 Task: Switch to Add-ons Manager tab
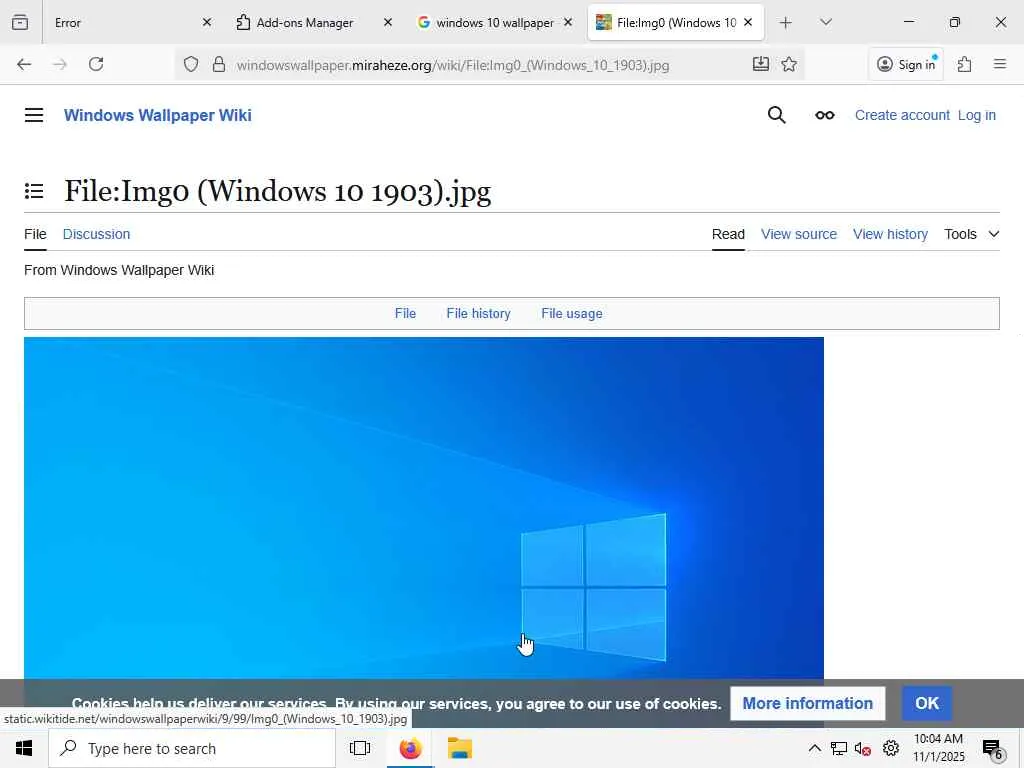(305, 23)
